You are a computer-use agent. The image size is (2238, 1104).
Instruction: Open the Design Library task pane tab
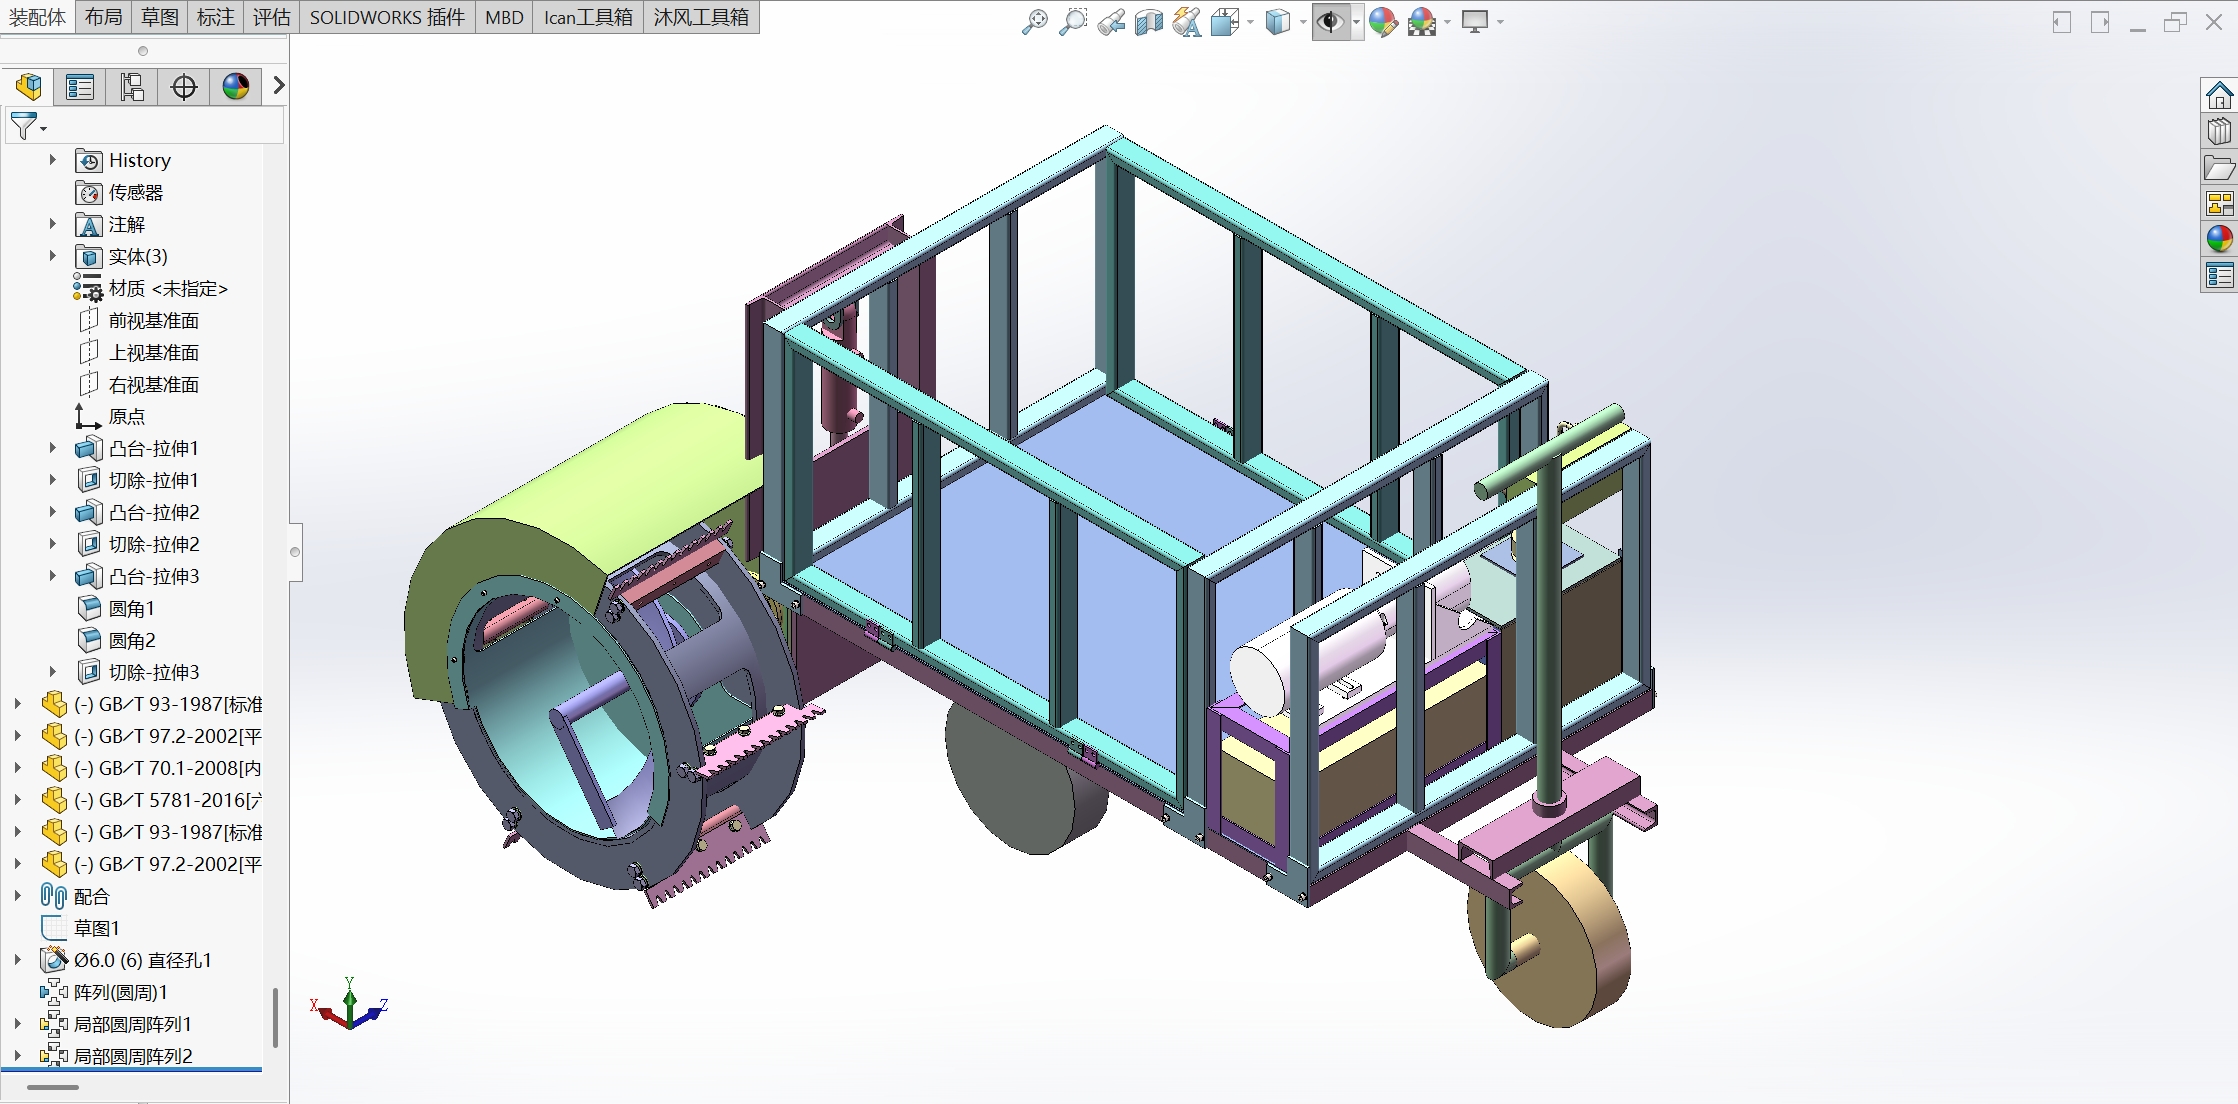2219,132
